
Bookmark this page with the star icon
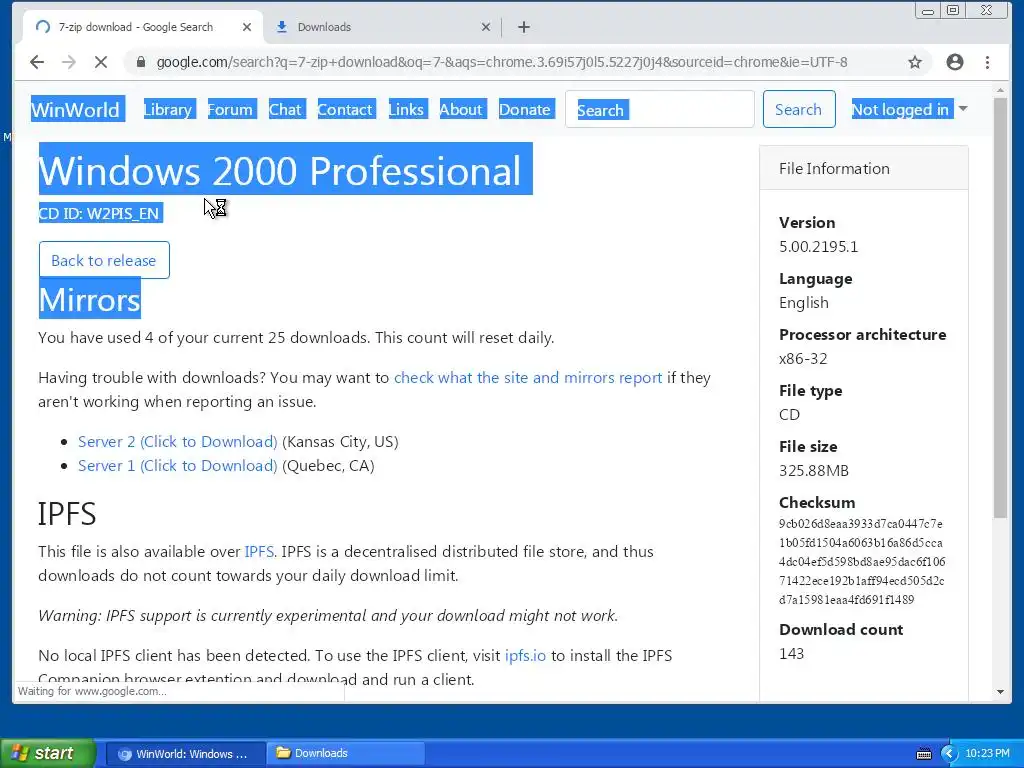pos(915,62)
